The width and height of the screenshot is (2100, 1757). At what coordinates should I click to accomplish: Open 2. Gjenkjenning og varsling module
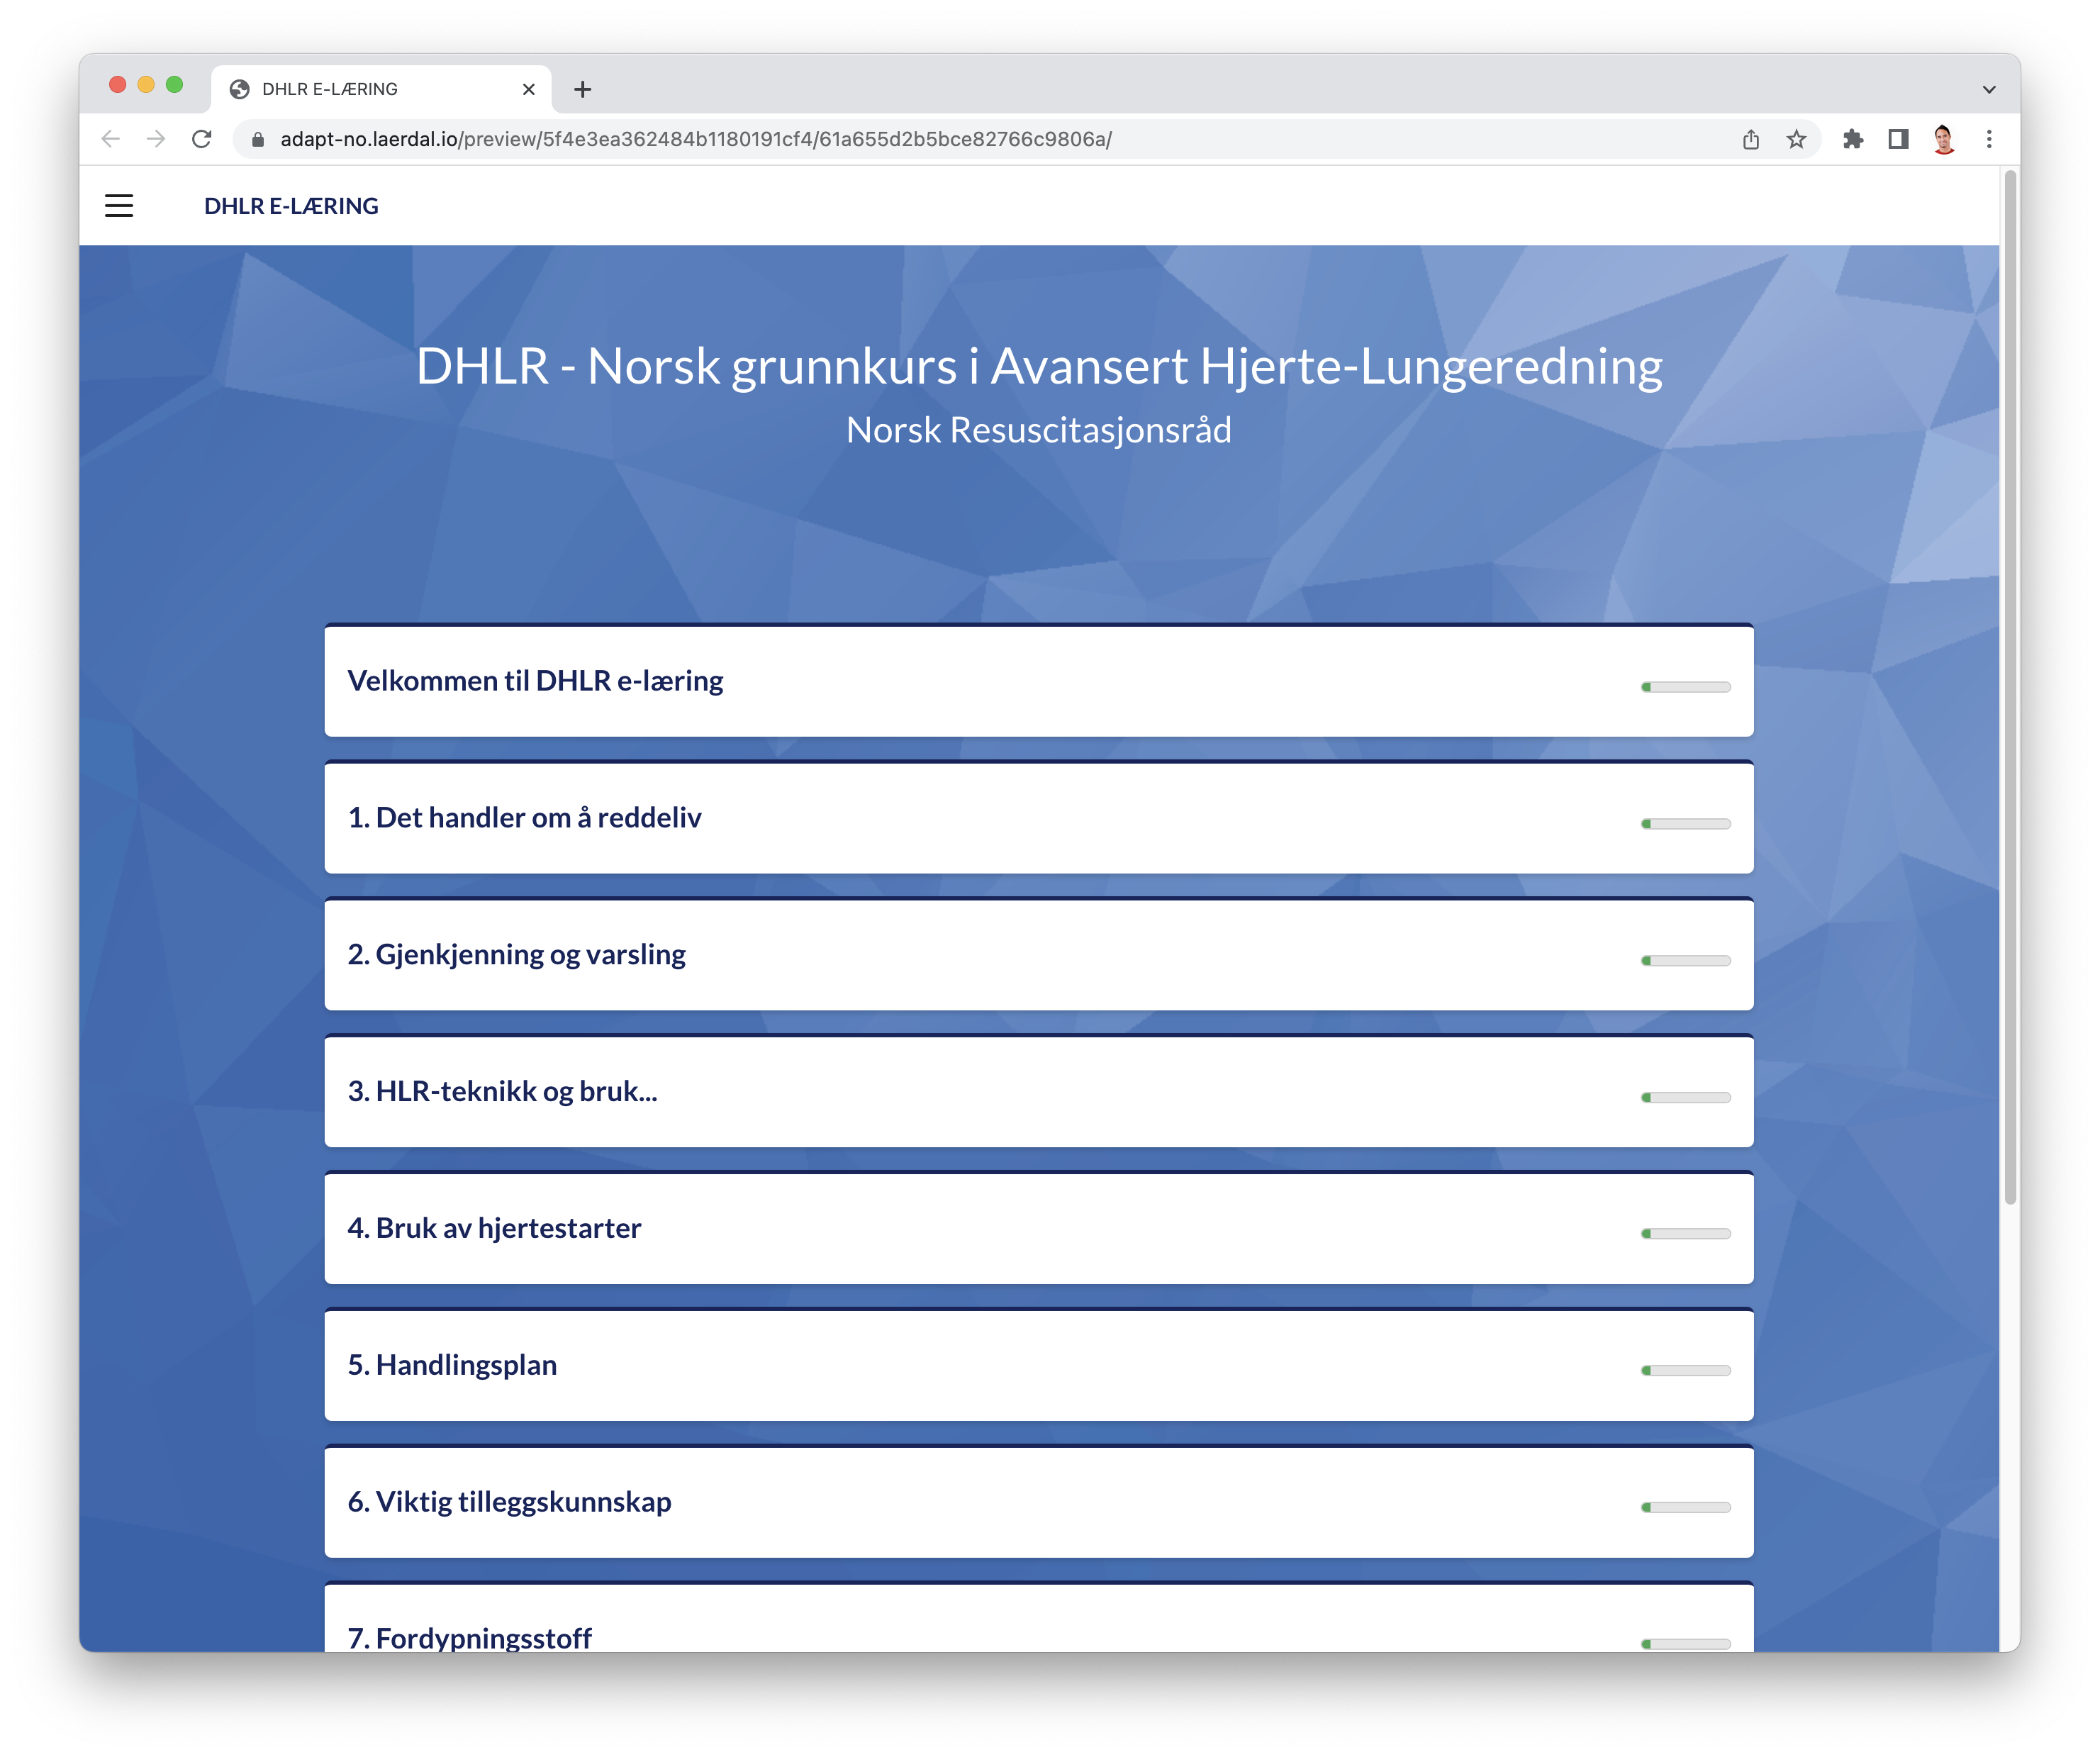pos(1039,955)
